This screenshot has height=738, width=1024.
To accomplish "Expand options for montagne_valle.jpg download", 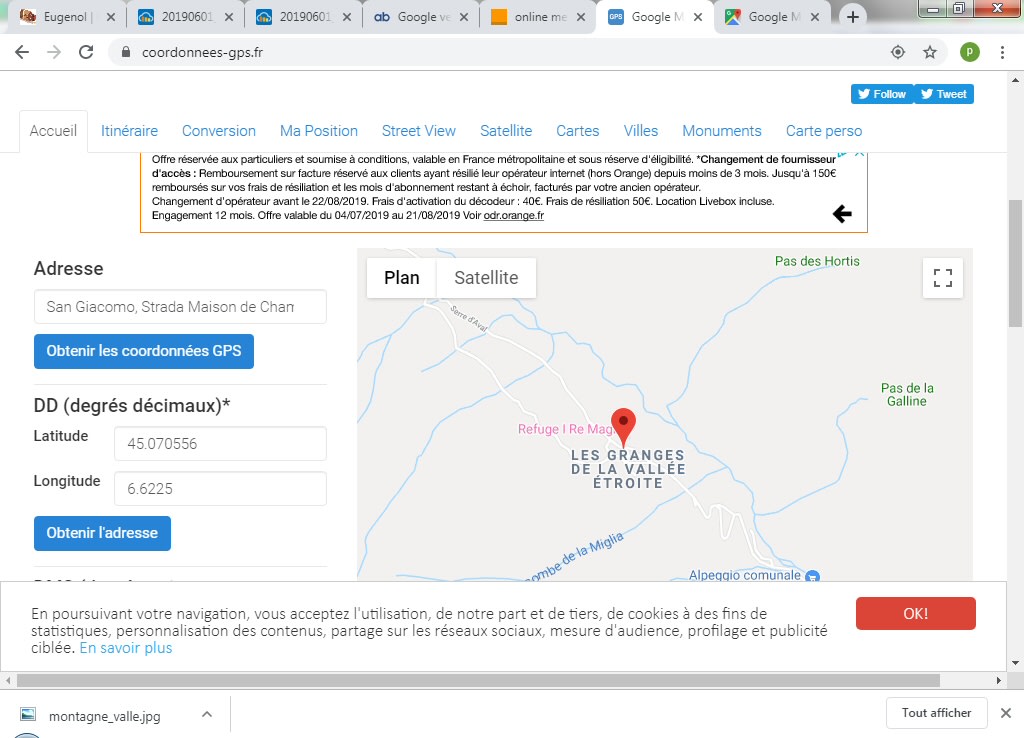I will pyautogui.click(x=207, y=714).
